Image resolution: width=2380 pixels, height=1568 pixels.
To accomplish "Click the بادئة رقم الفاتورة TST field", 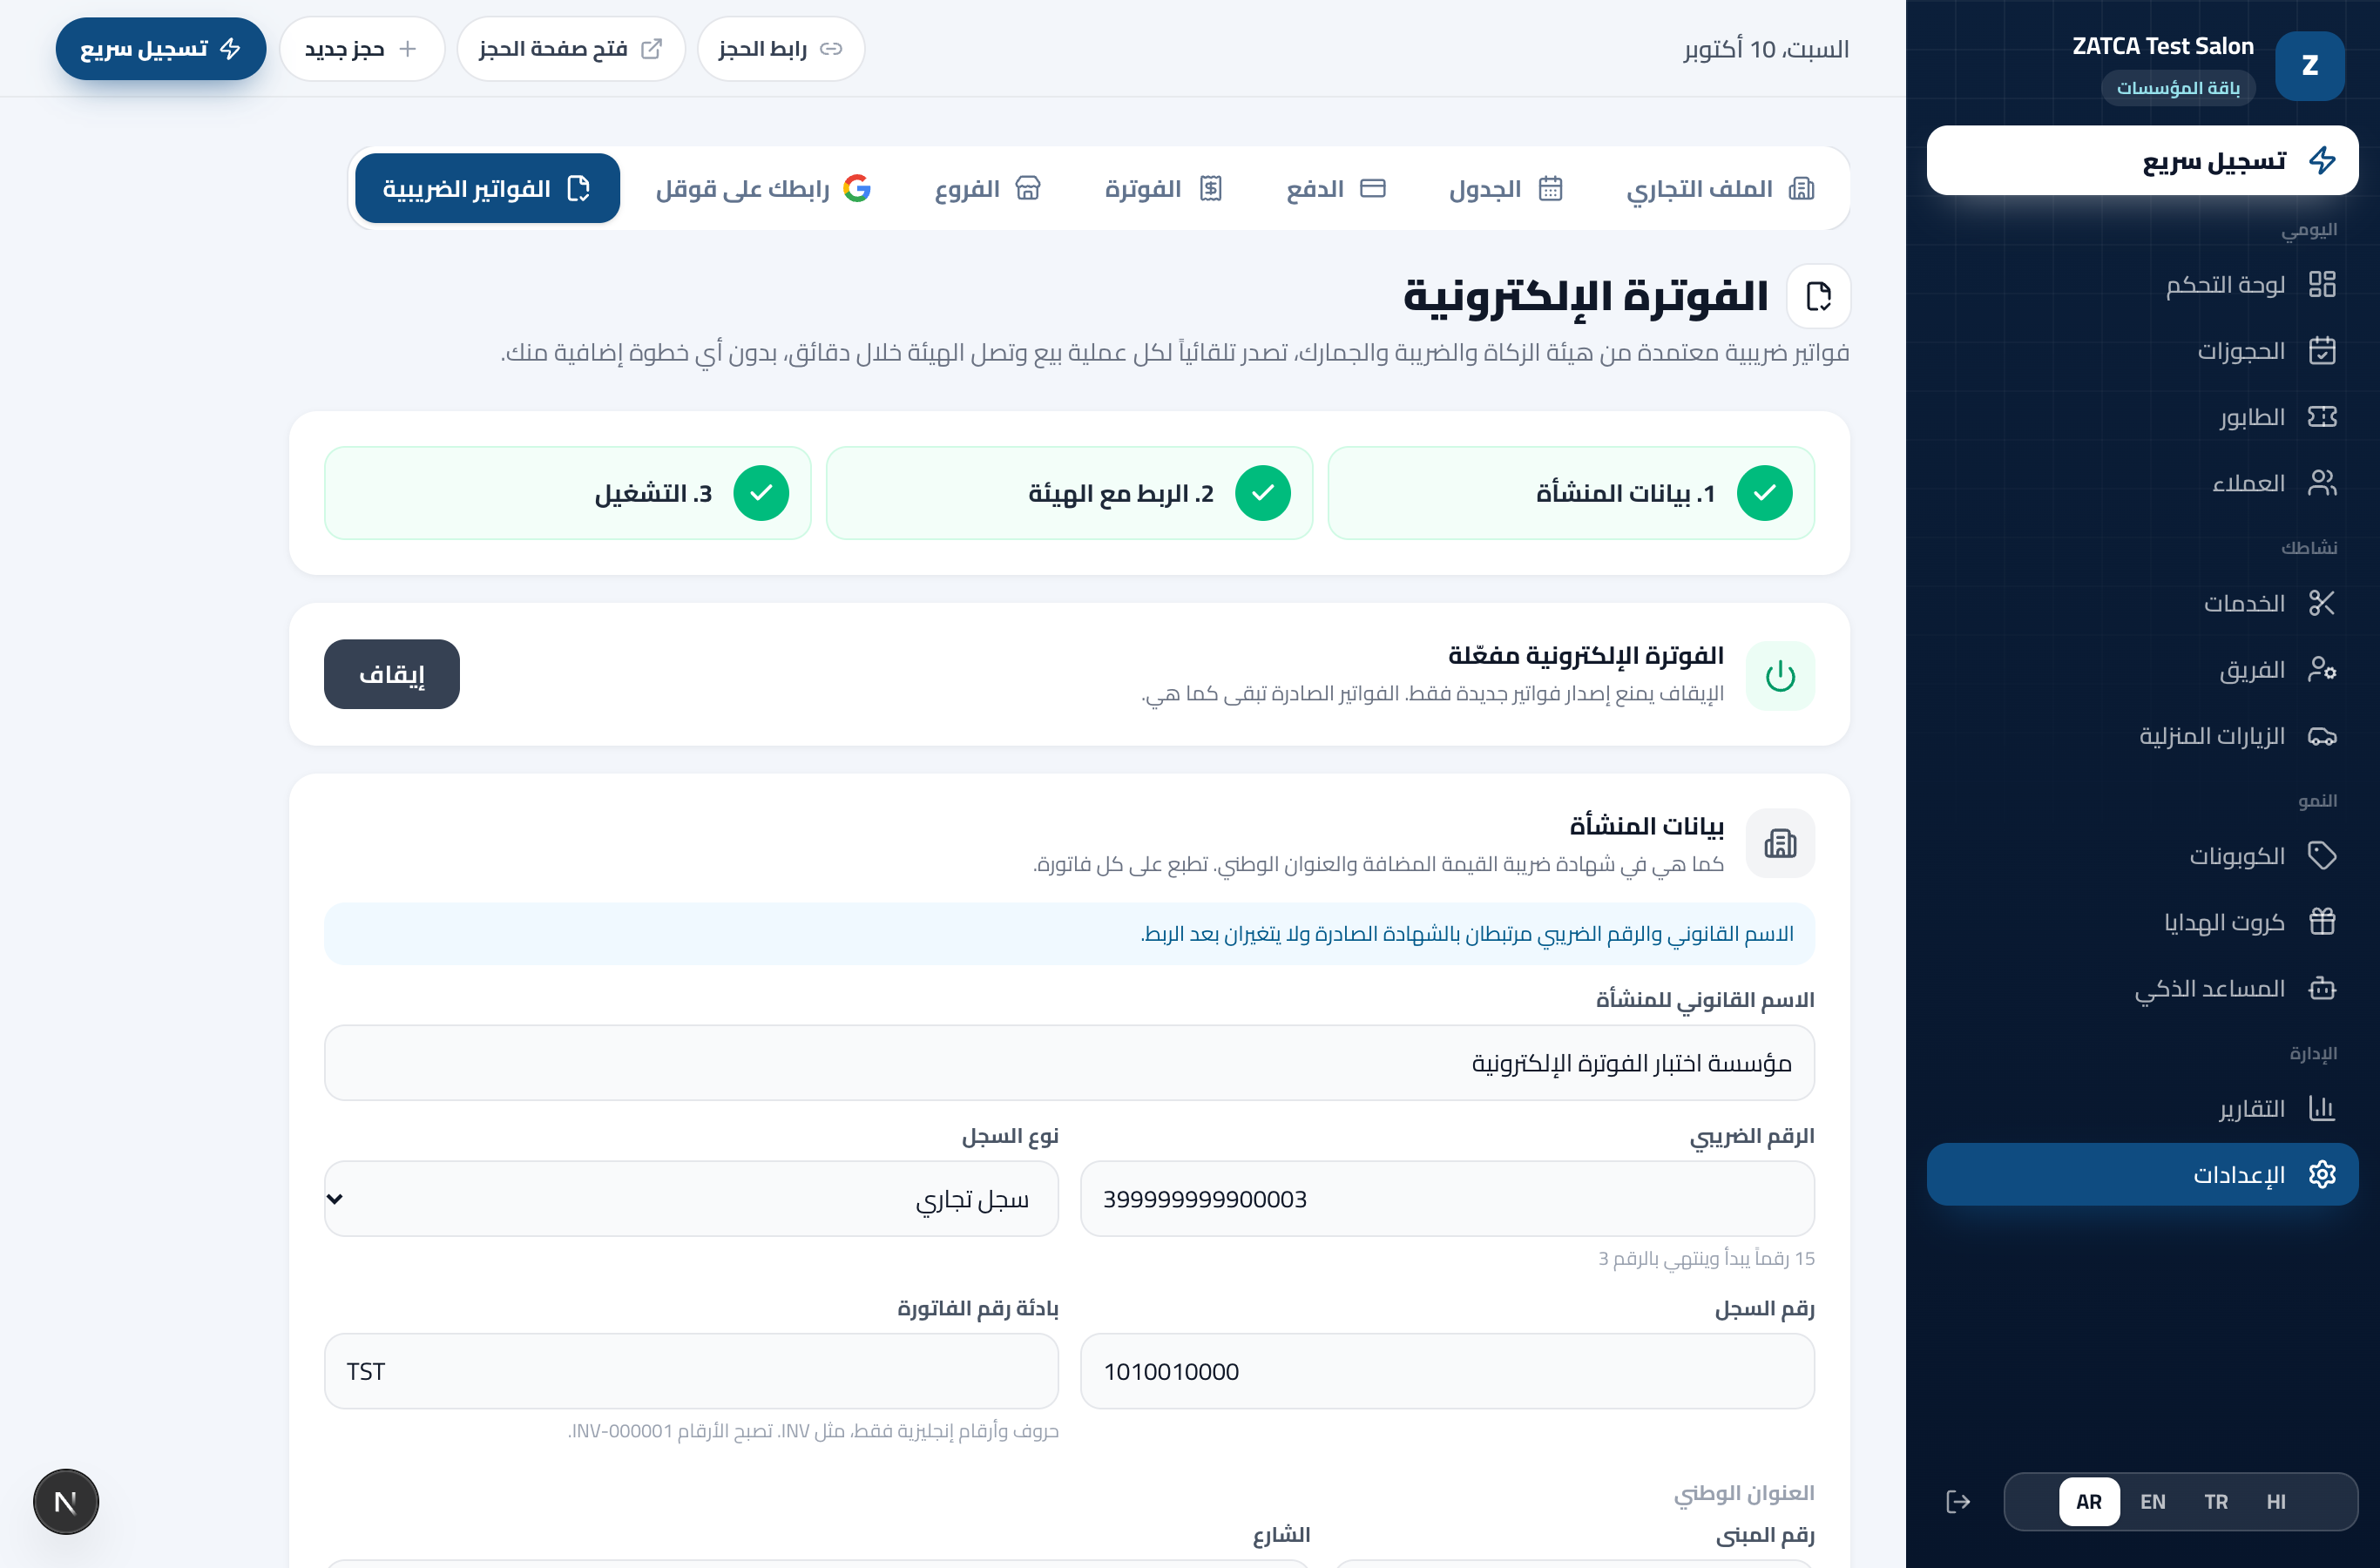I will pyautogui.click(x=691, y=1371).
